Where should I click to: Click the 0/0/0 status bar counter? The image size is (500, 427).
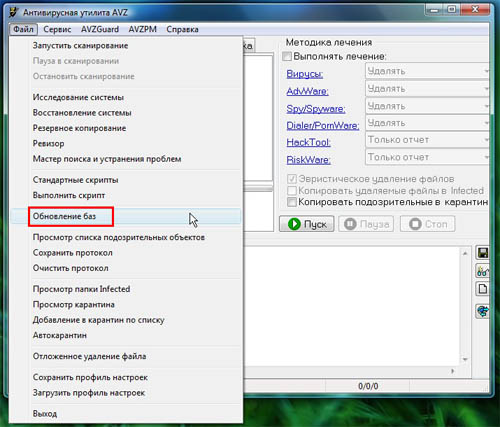pos(368,386)
